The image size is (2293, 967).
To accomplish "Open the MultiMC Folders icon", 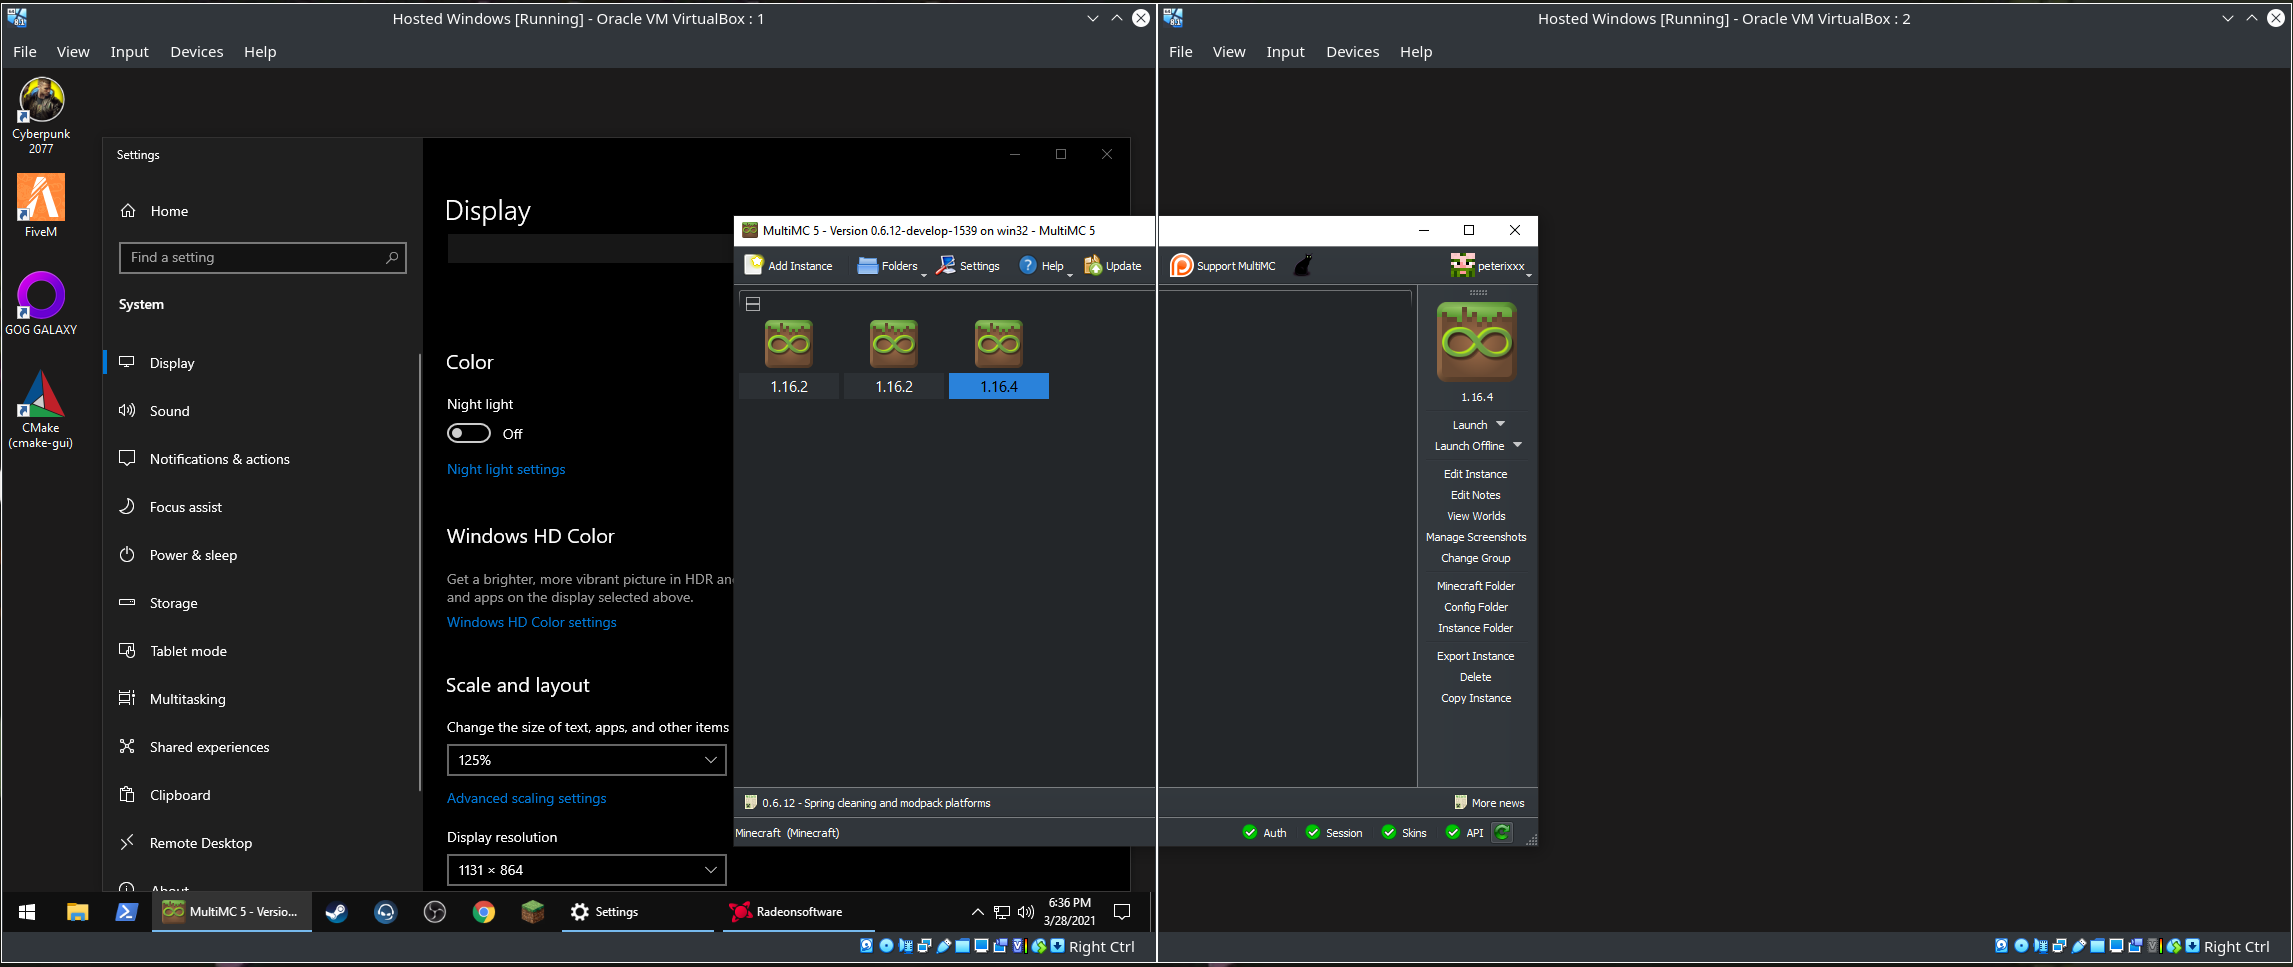I will pyautogui.click(x=866, y=264).
